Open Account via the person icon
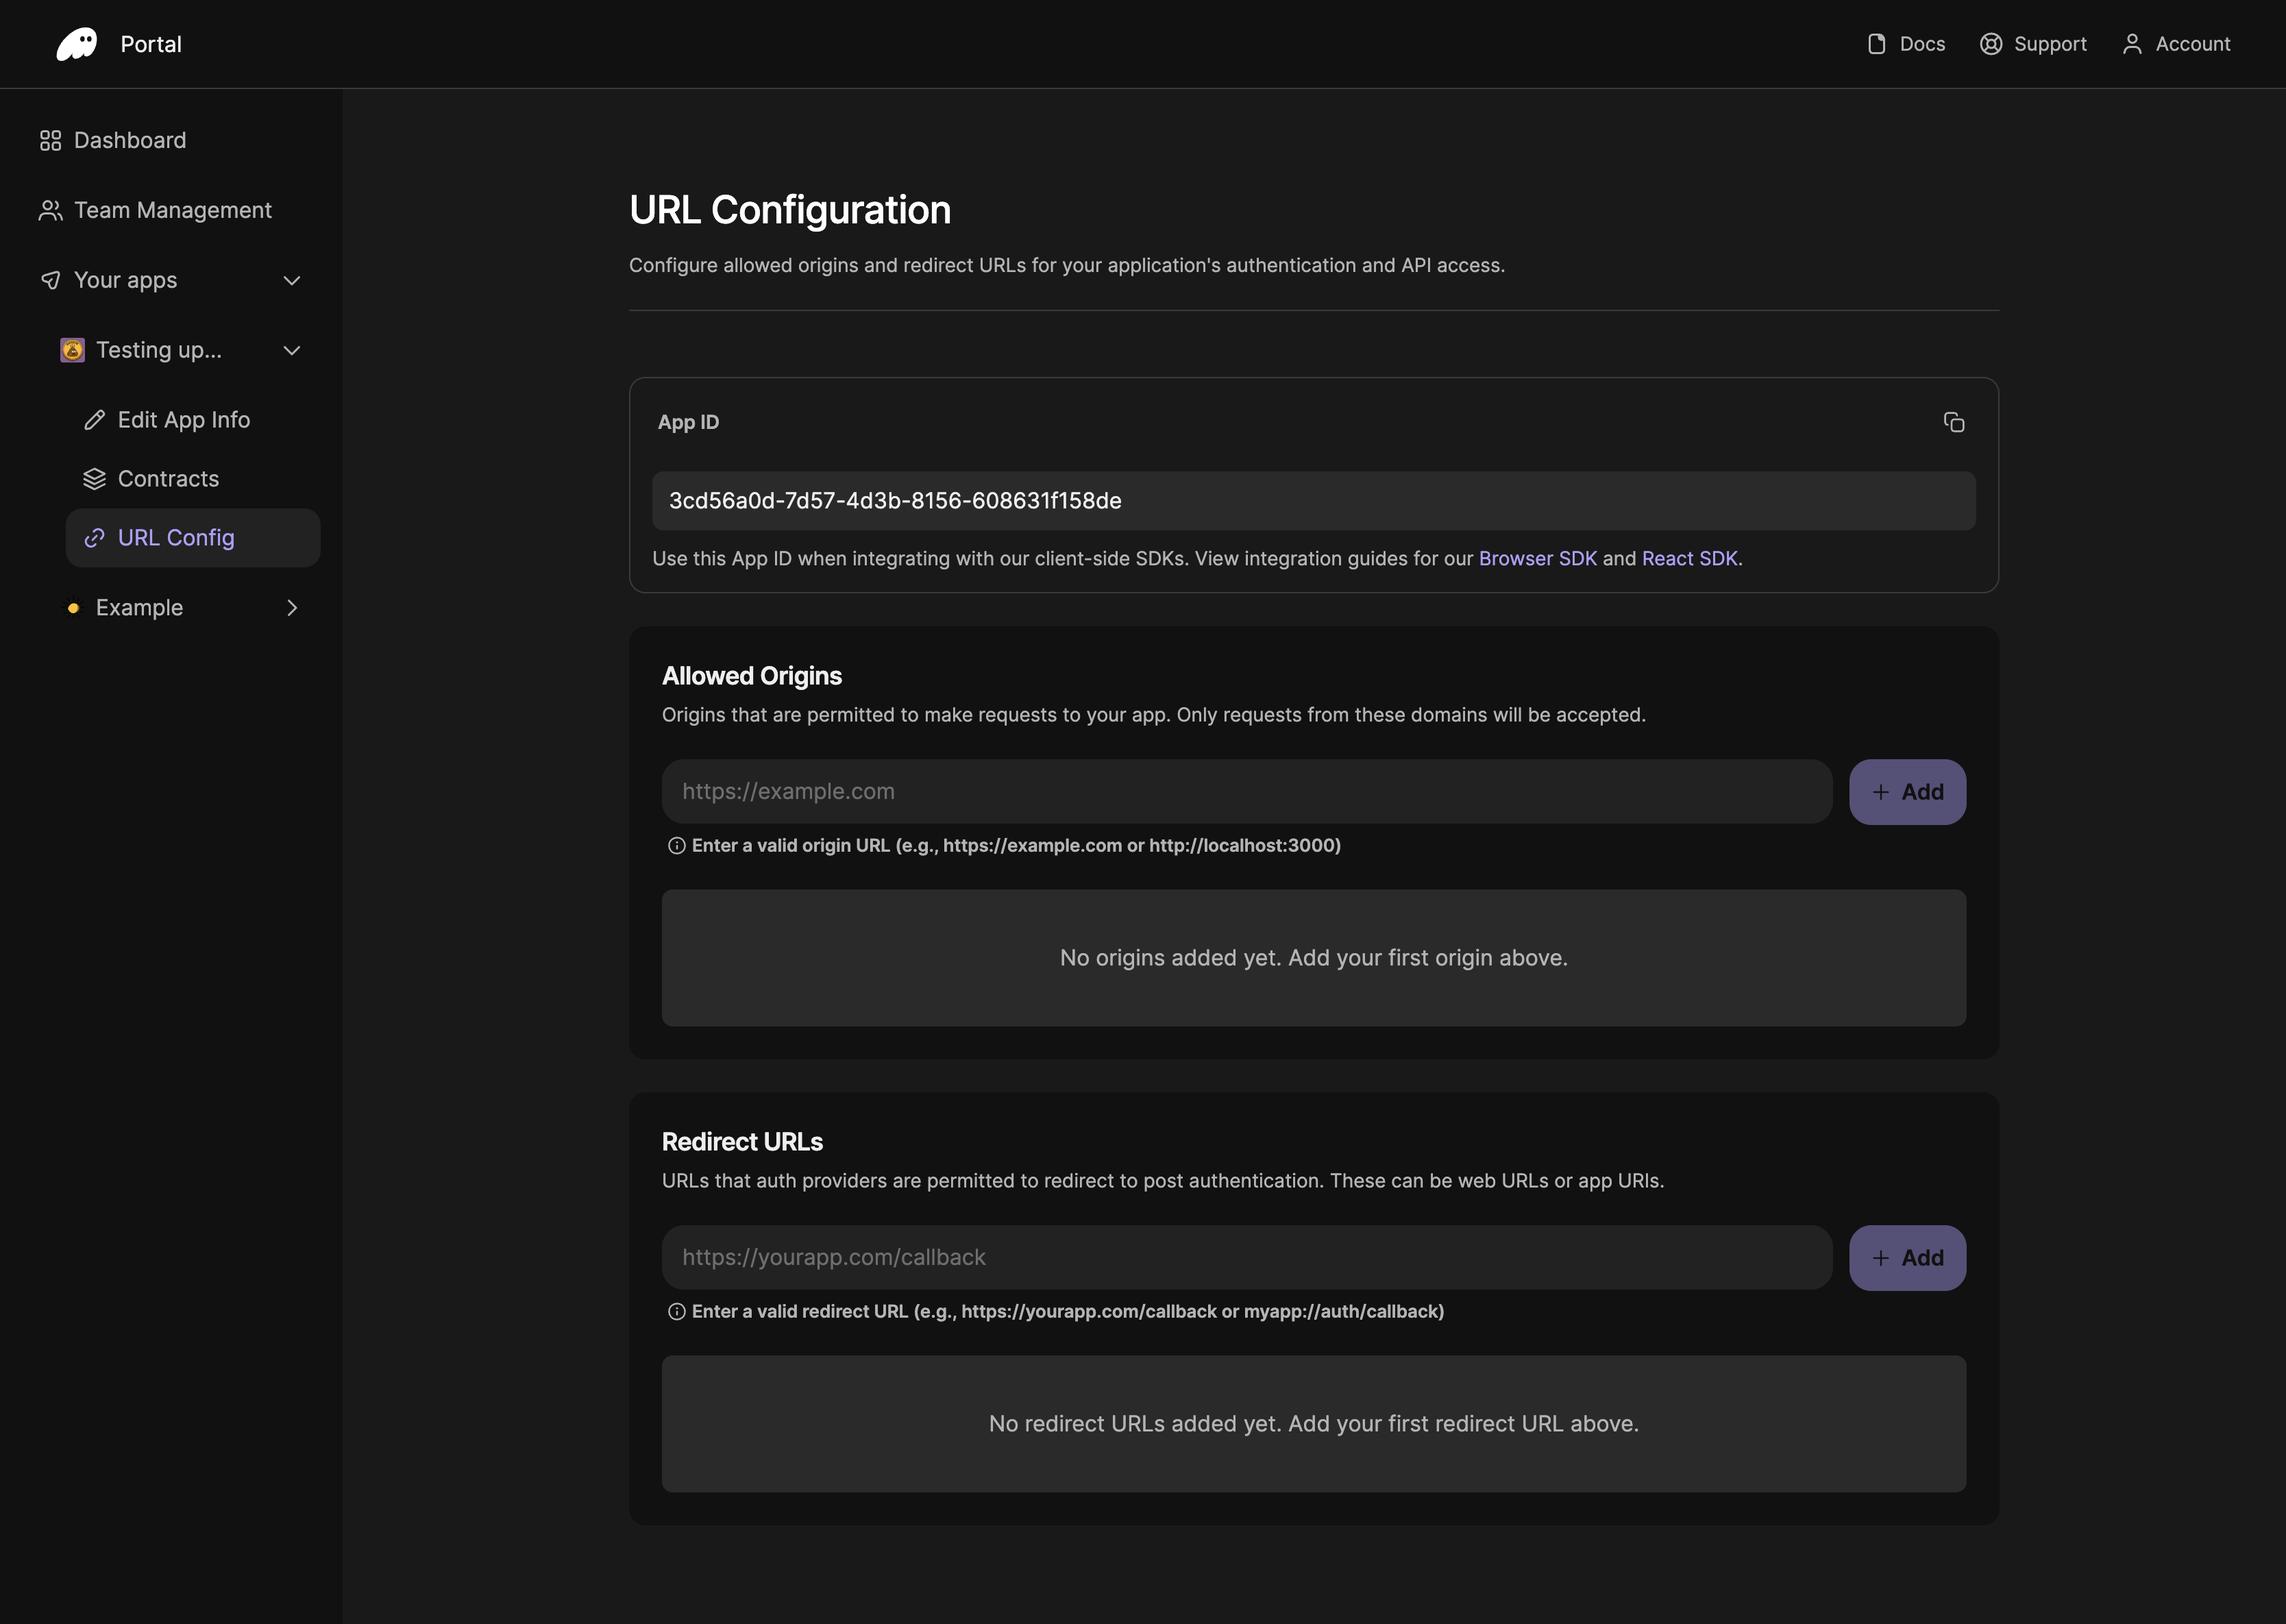This screenshot has height=1624, width=2286. [2131, 44]
